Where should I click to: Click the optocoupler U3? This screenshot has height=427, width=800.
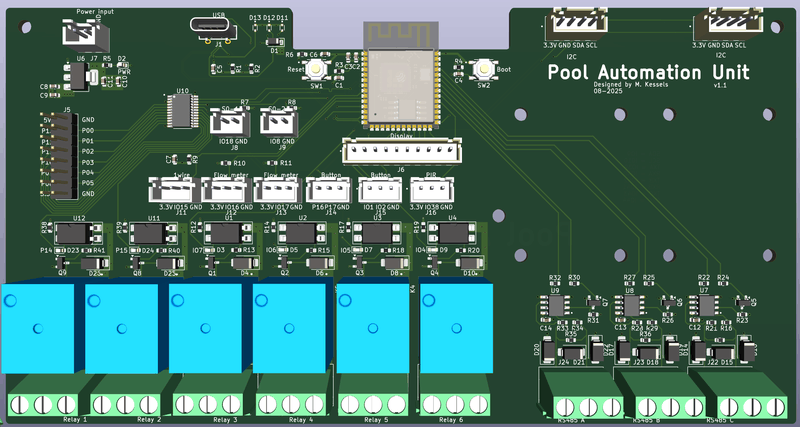377,233
